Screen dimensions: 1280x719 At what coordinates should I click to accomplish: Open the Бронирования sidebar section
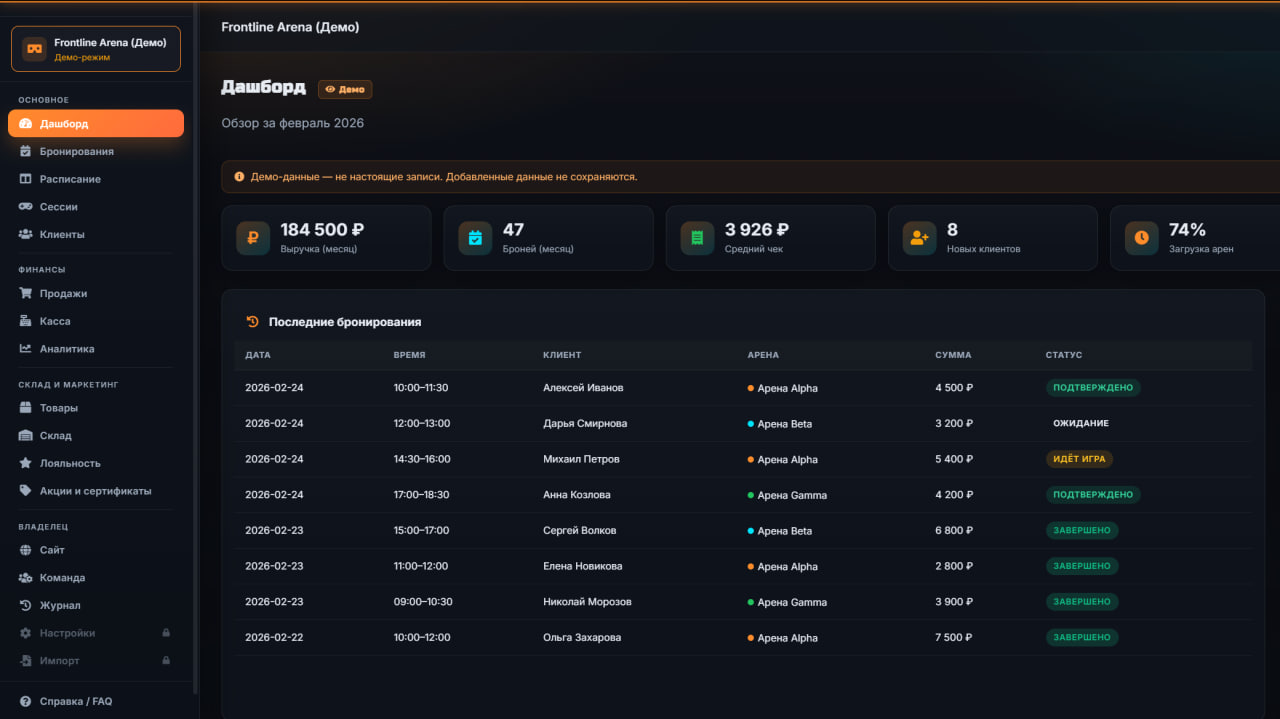(76, 151)
